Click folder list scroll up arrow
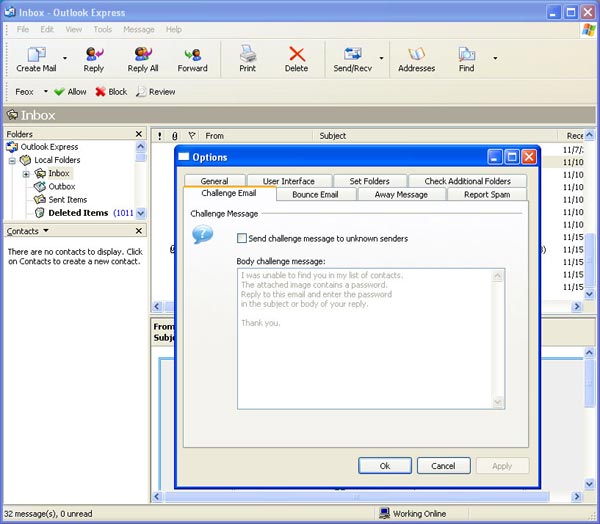Viewport: 600px width, 524px height. tap(141, 147)
